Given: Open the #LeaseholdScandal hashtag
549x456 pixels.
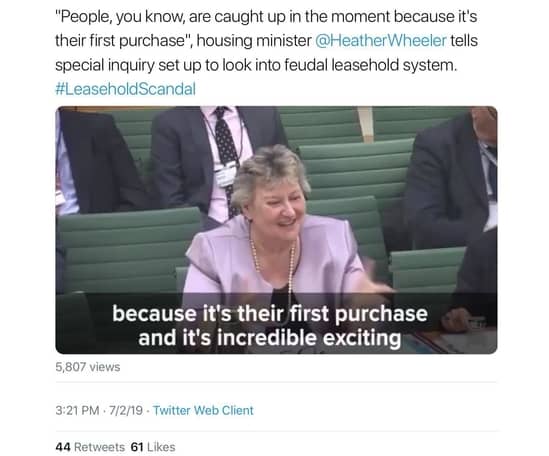Looking at the screenshot, I should [x=125, y=89].
